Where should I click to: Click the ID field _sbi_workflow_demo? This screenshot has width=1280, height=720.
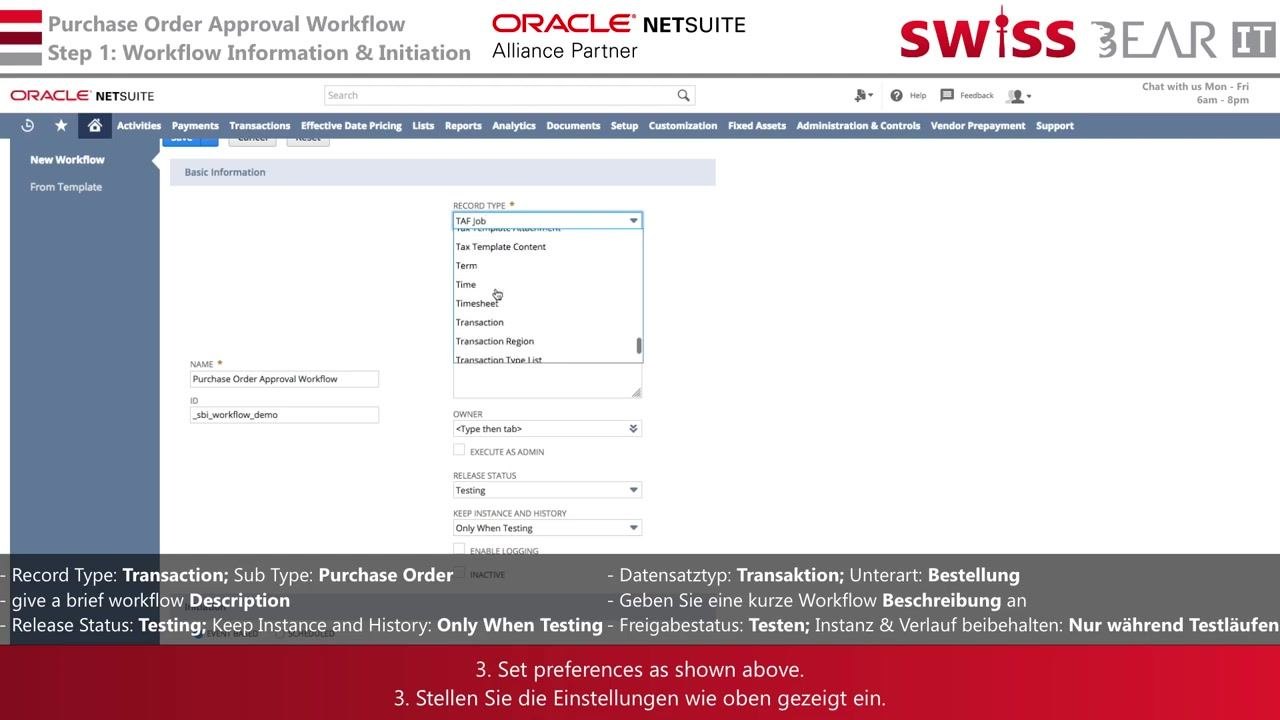284,415
